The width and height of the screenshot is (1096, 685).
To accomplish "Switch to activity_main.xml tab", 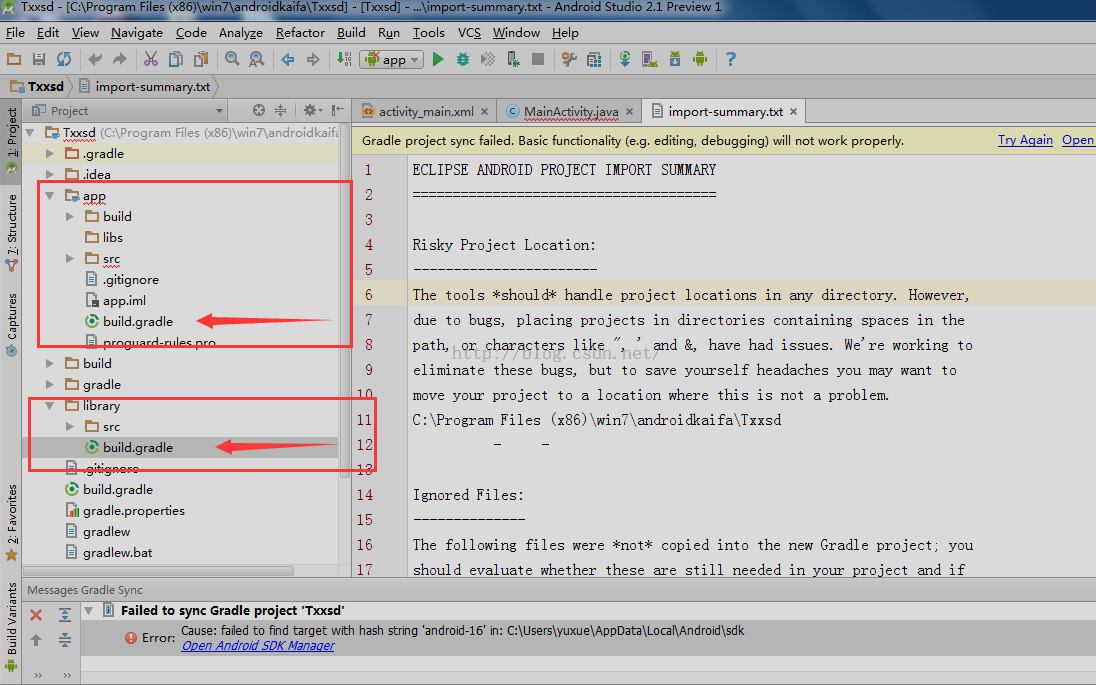I will pos(426,111).
